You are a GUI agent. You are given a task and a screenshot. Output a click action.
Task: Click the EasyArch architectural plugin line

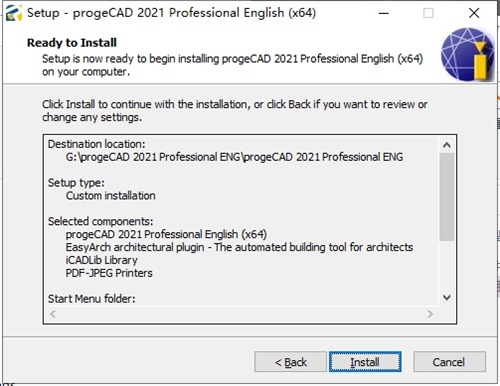click(x=239, y=247)
